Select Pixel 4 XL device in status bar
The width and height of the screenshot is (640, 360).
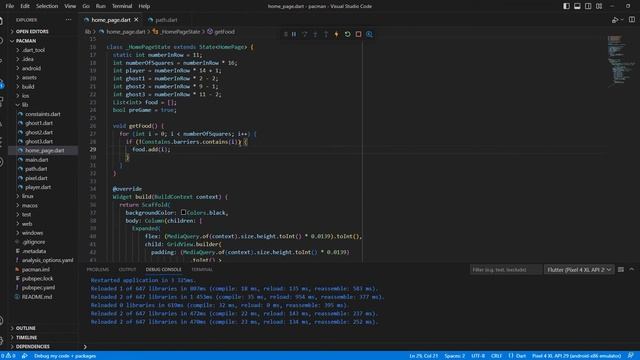(576, 356)
